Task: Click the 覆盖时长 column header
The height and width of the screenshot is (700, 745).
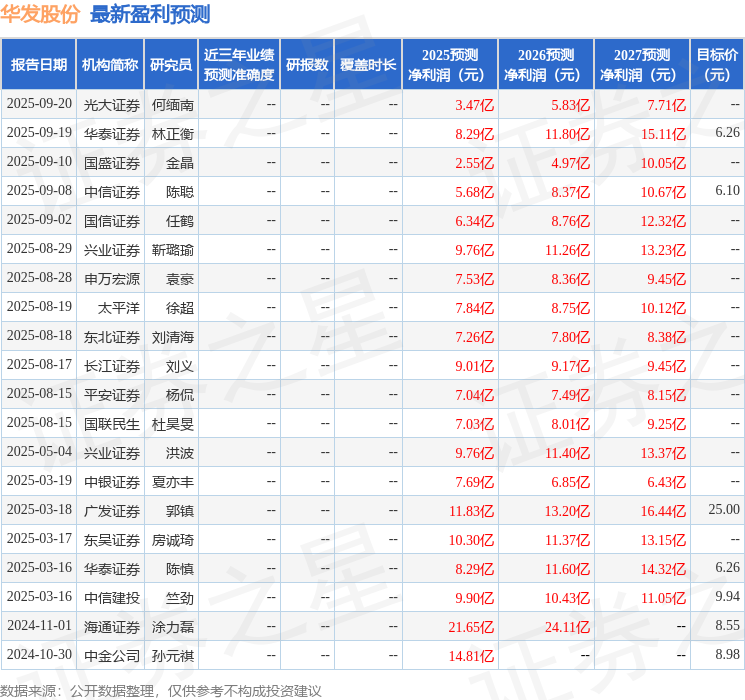Action: coord(368,64)
